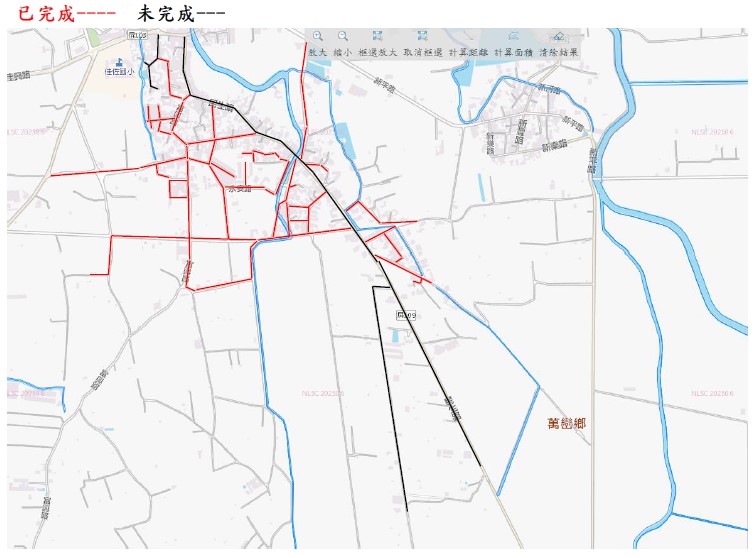The height and width of the screenshot is (558, 755).
Task: Click the 清除結果 text label in toolbar
Action: point(558,50)
